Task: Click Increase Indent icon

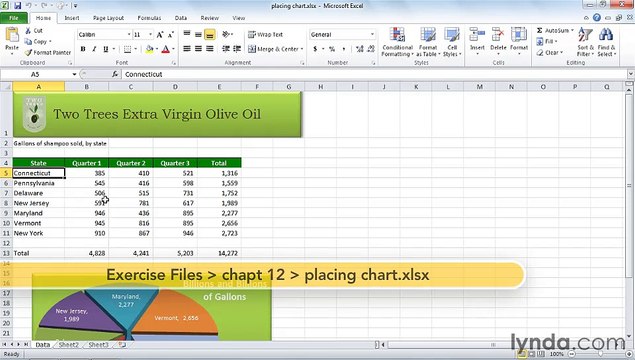Action: [237, 49]
